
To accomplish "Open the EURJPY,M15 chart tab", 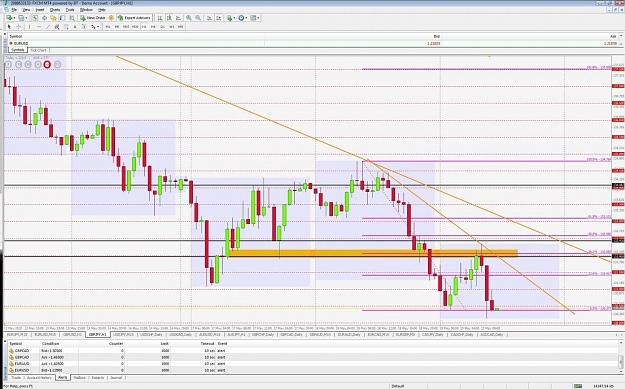I will coord(17,334).
